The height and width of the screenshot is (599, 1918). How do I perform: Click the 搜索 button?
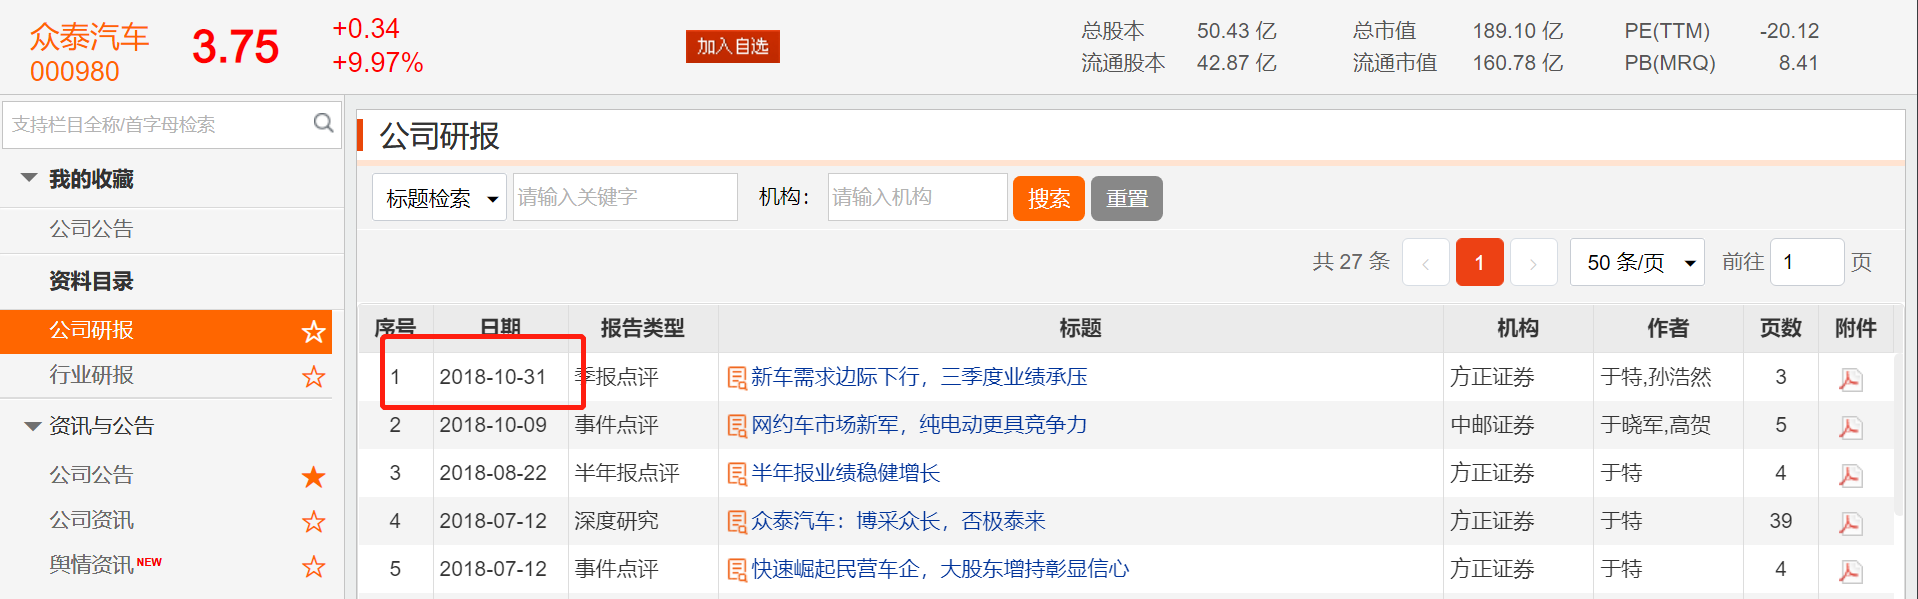tap(1049, 198)
